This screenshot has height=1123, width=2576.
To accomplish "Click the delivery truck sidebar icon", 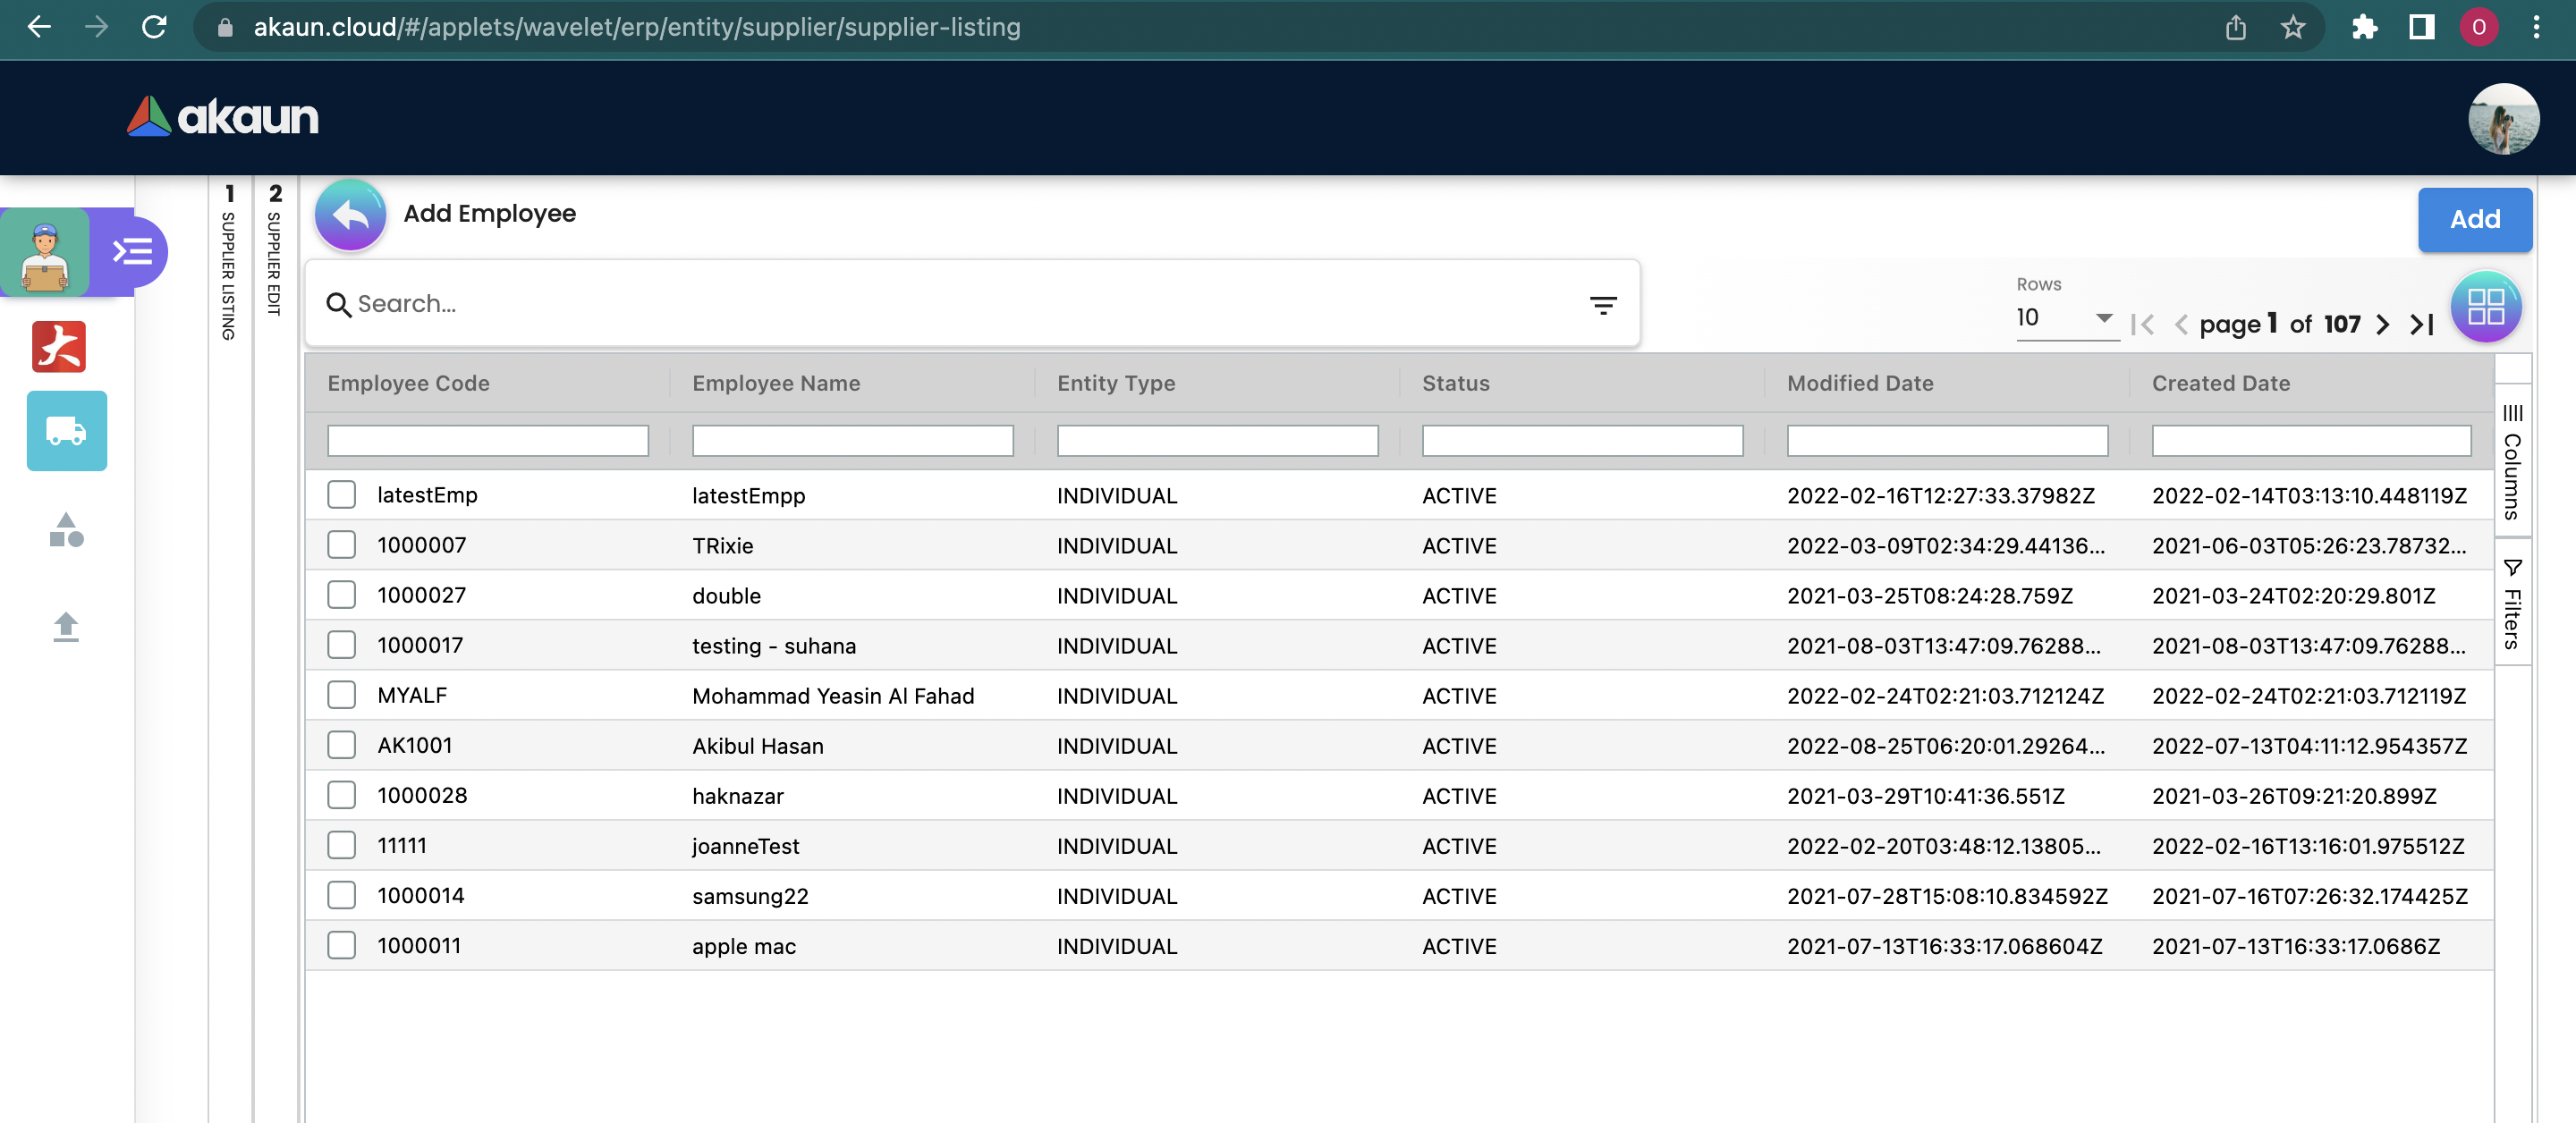I will click(66, 432).
